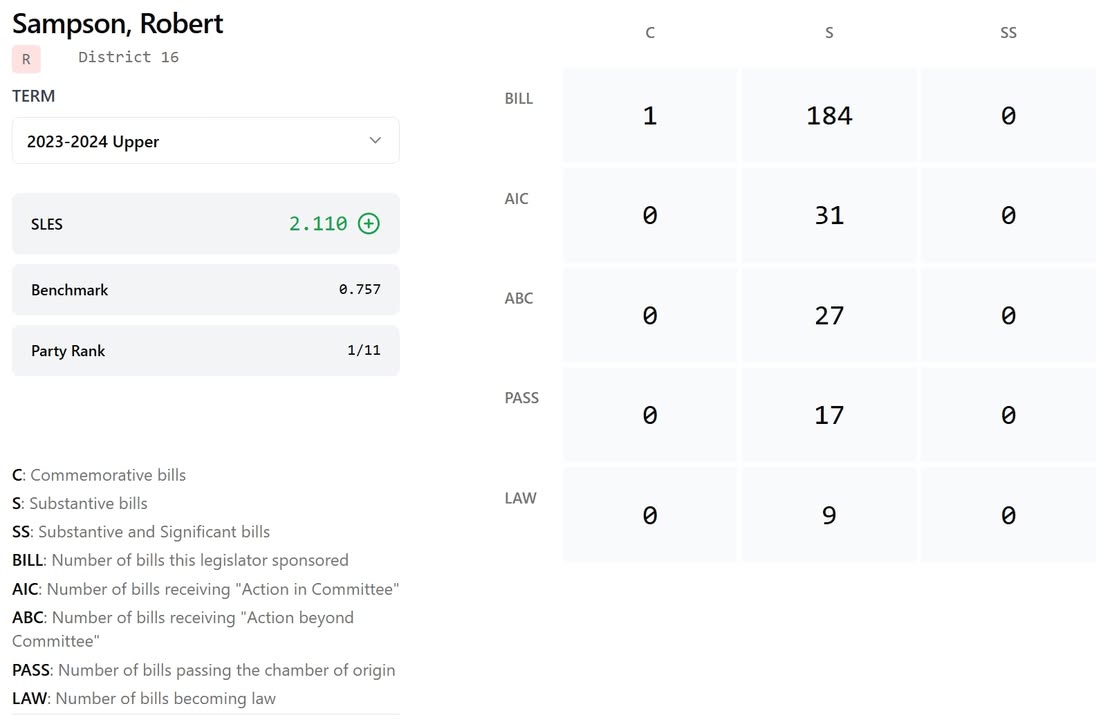Click the R party badge
This screenshot has width=1101, height=720.
coord(26,59)
